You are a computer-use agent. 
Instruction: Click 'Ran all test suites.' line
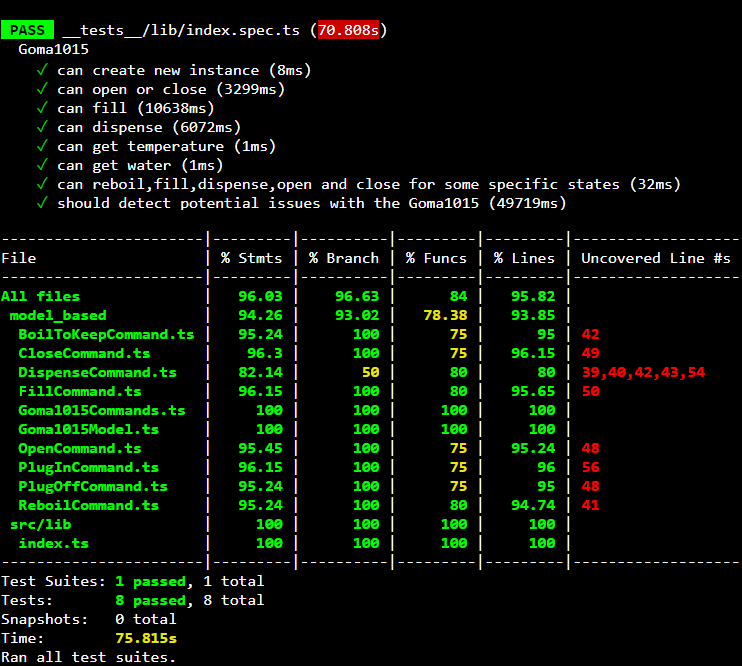coord(88,657)
